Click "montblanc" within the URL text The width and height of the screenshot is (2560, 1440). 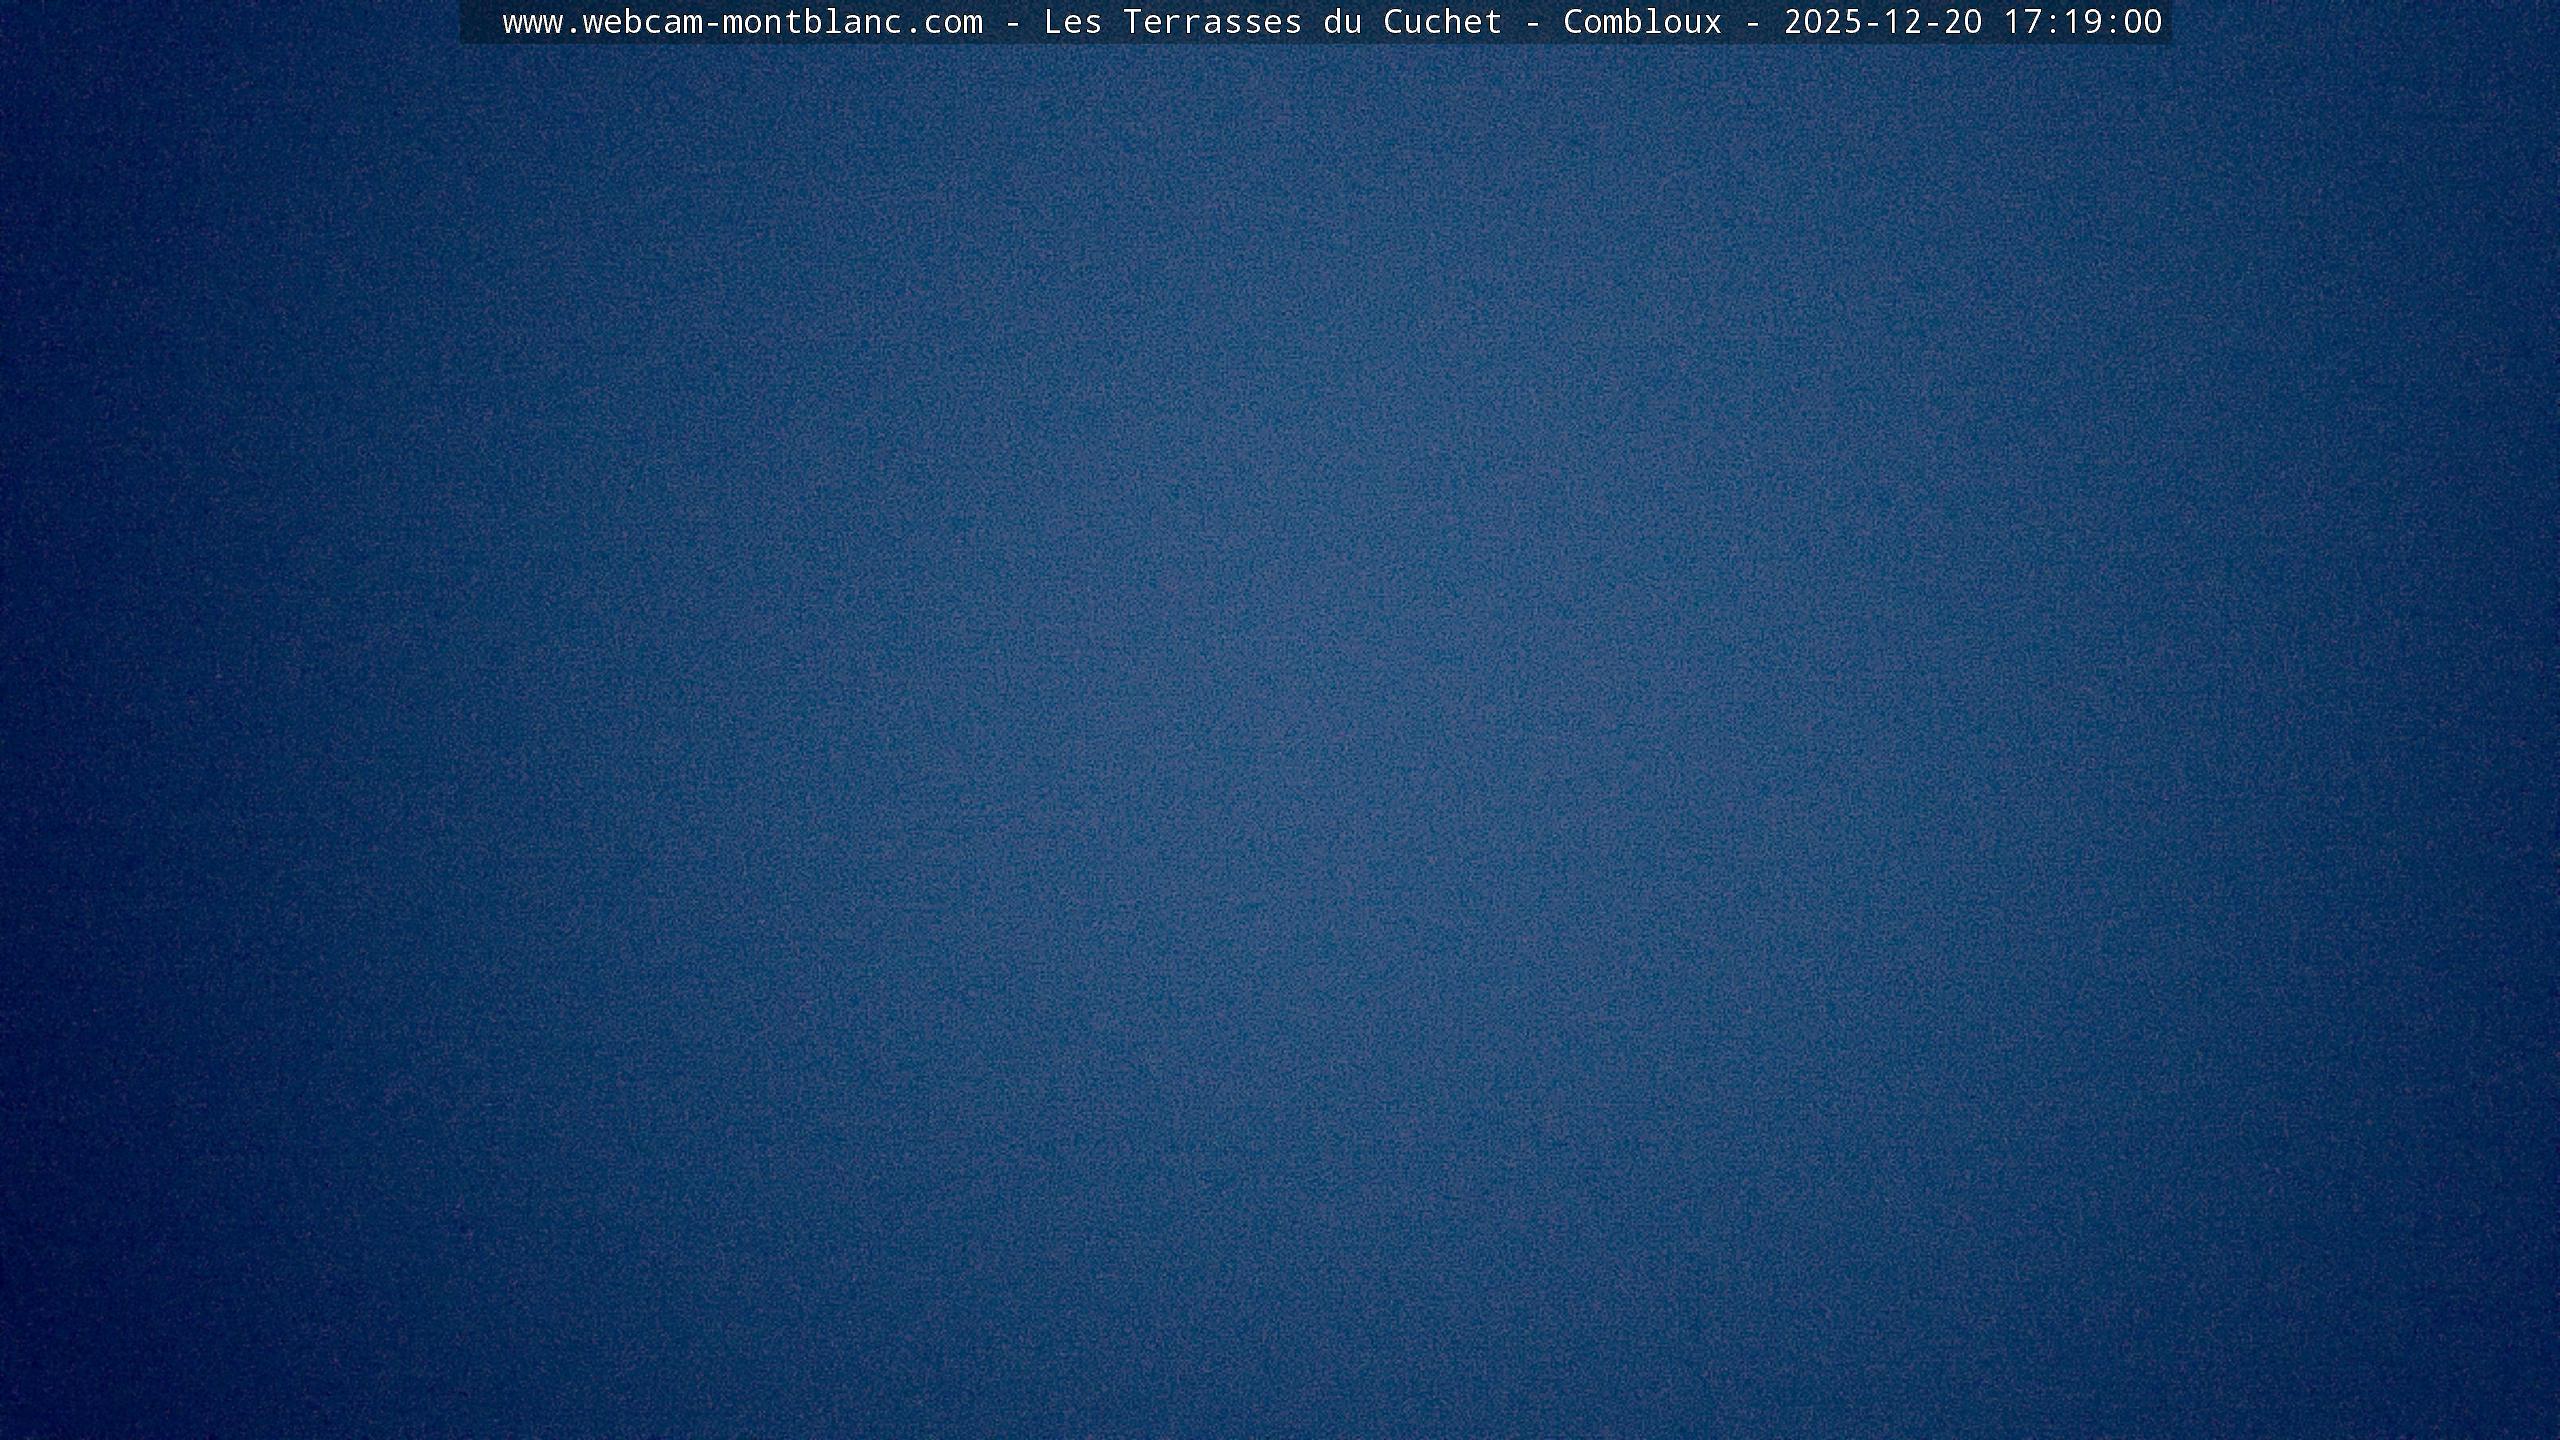[x=812, y=22]
